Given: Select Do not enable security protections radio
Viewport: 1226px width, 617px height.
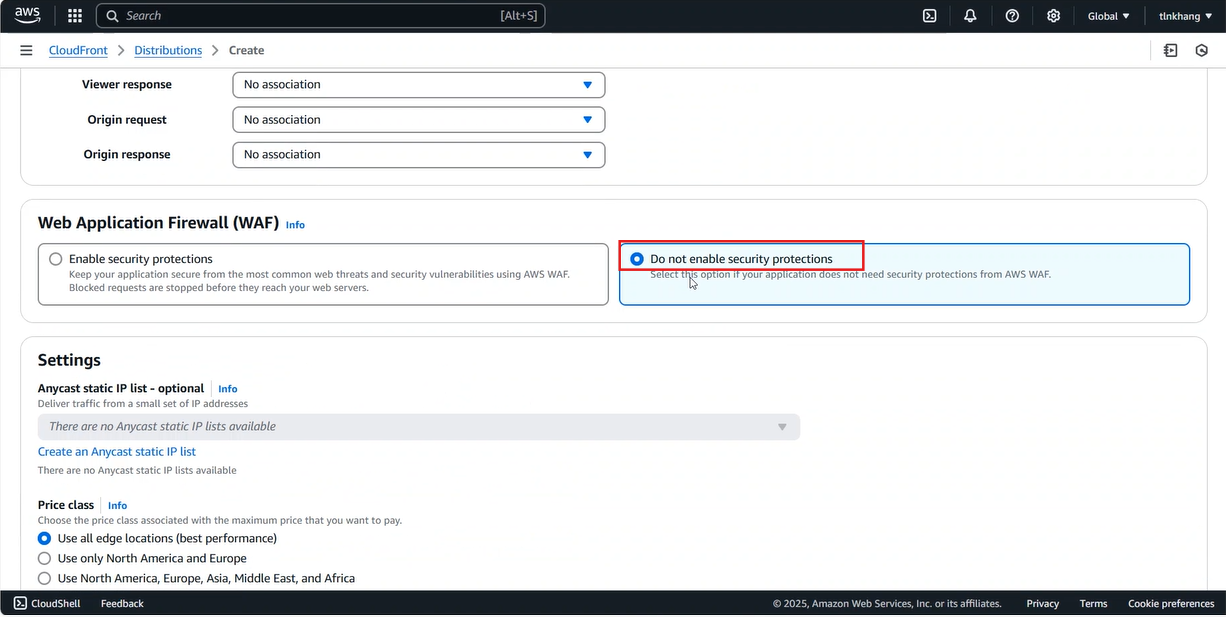Looking at the screenshot, I should click(x=637, y=259).
